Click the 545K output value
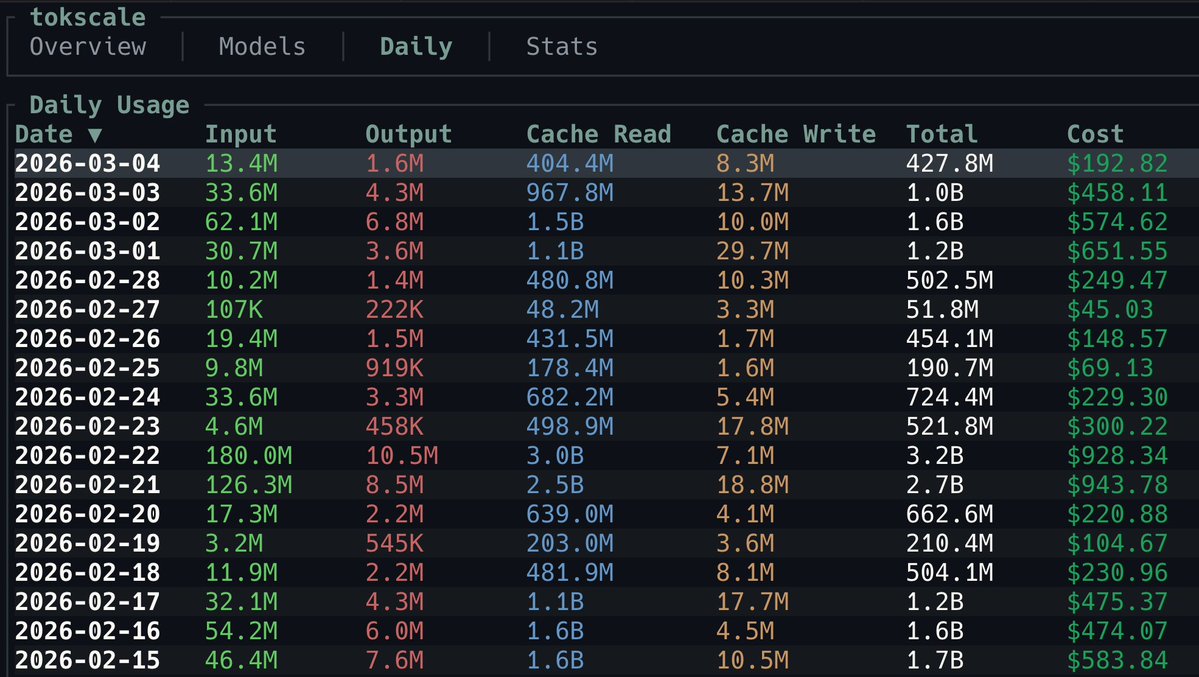The height and width of the screenshot is (677, 1199). [395, 543]
